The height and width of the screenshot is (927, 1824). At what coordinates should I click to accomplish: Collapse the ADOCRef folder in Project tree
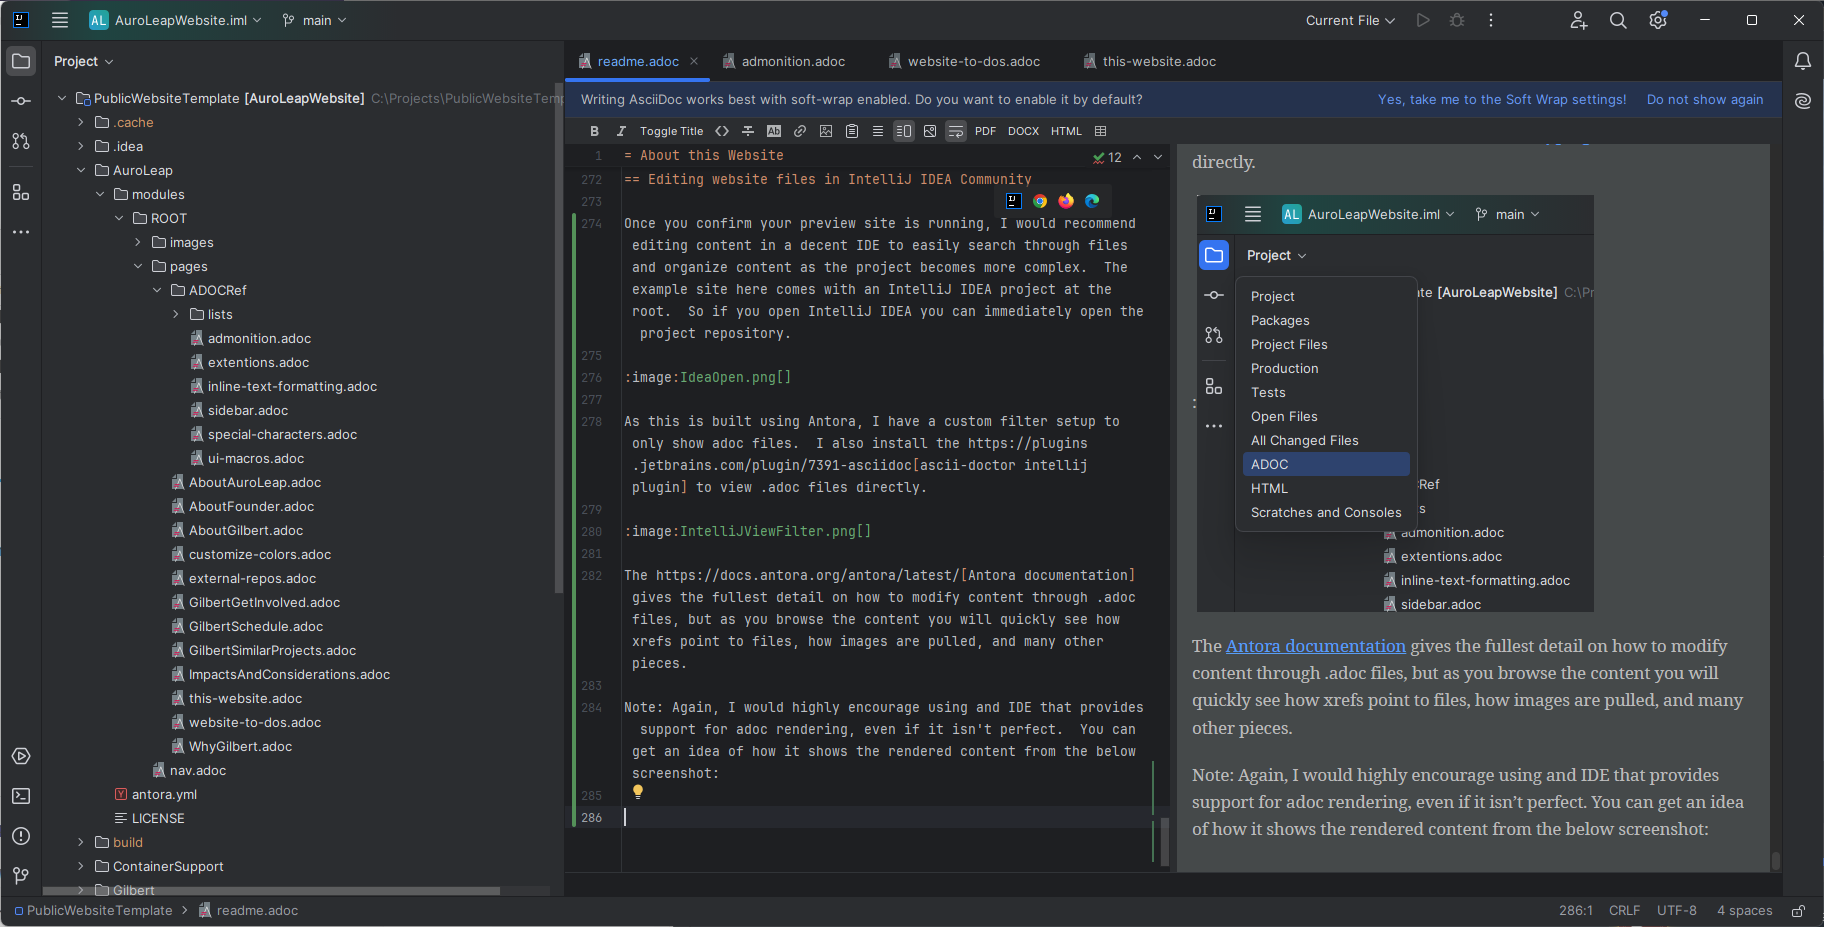pos(156,290)
